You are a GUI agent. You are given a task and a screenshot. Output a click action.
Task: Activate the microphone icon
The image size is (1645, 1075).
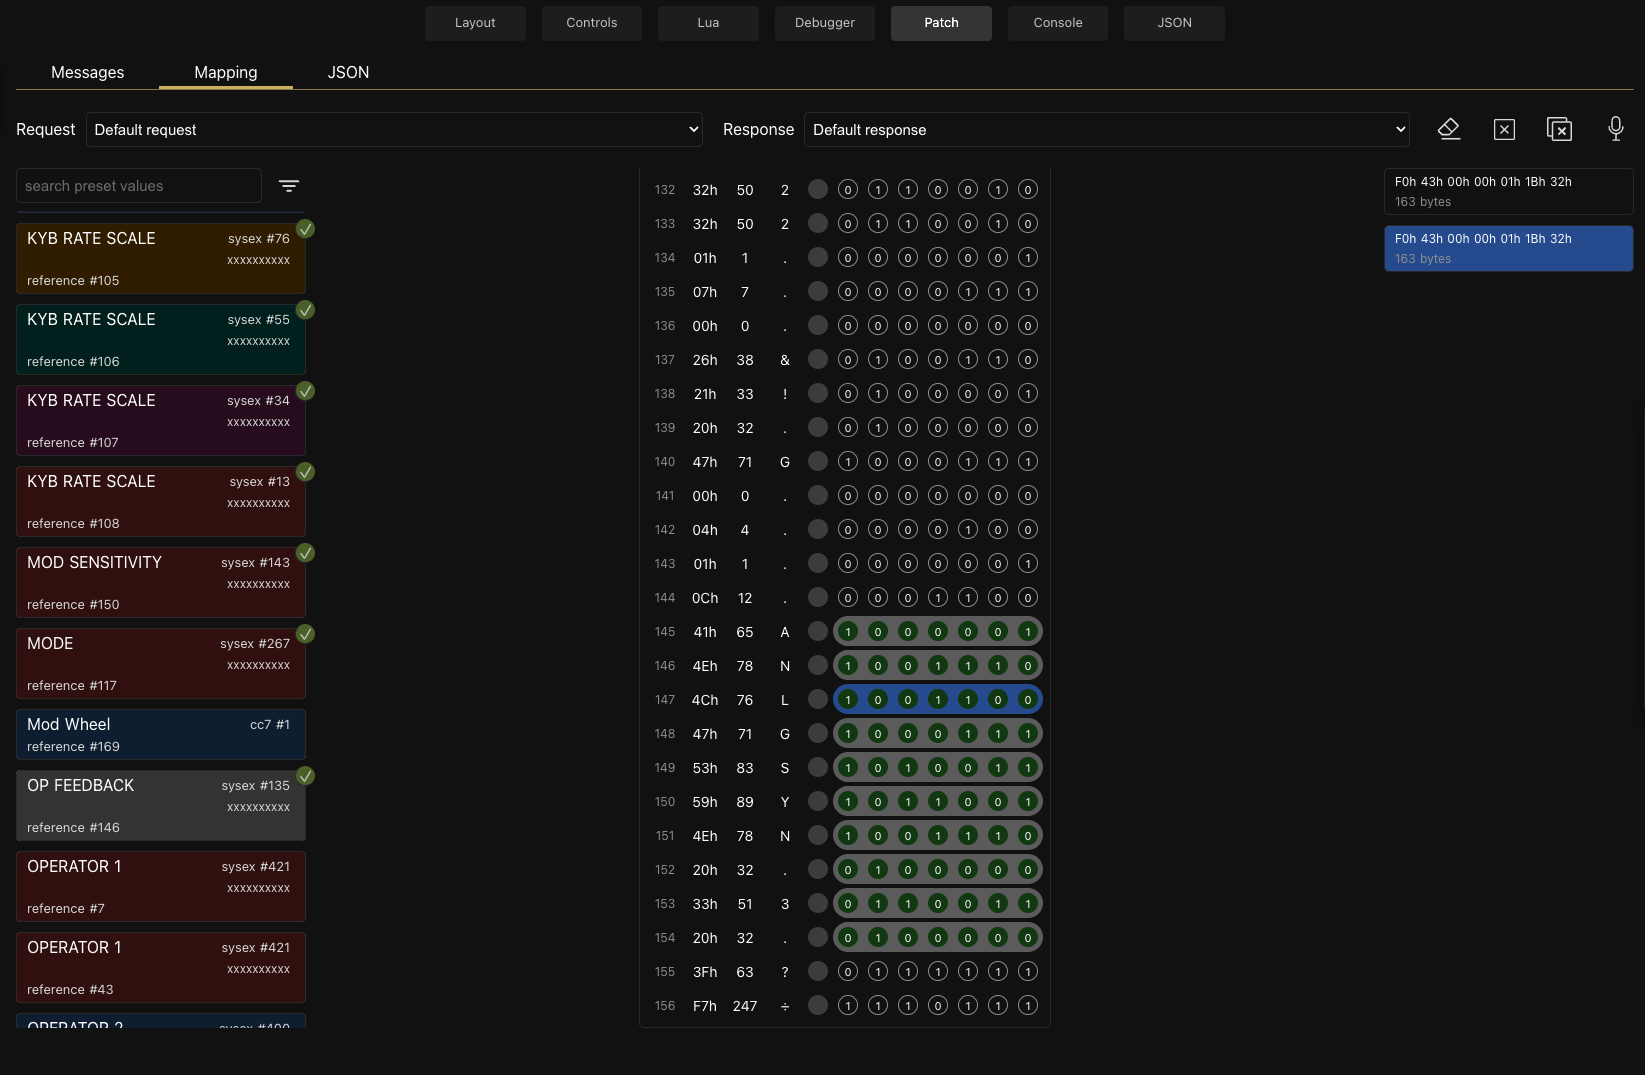[x=1614, y=128]
